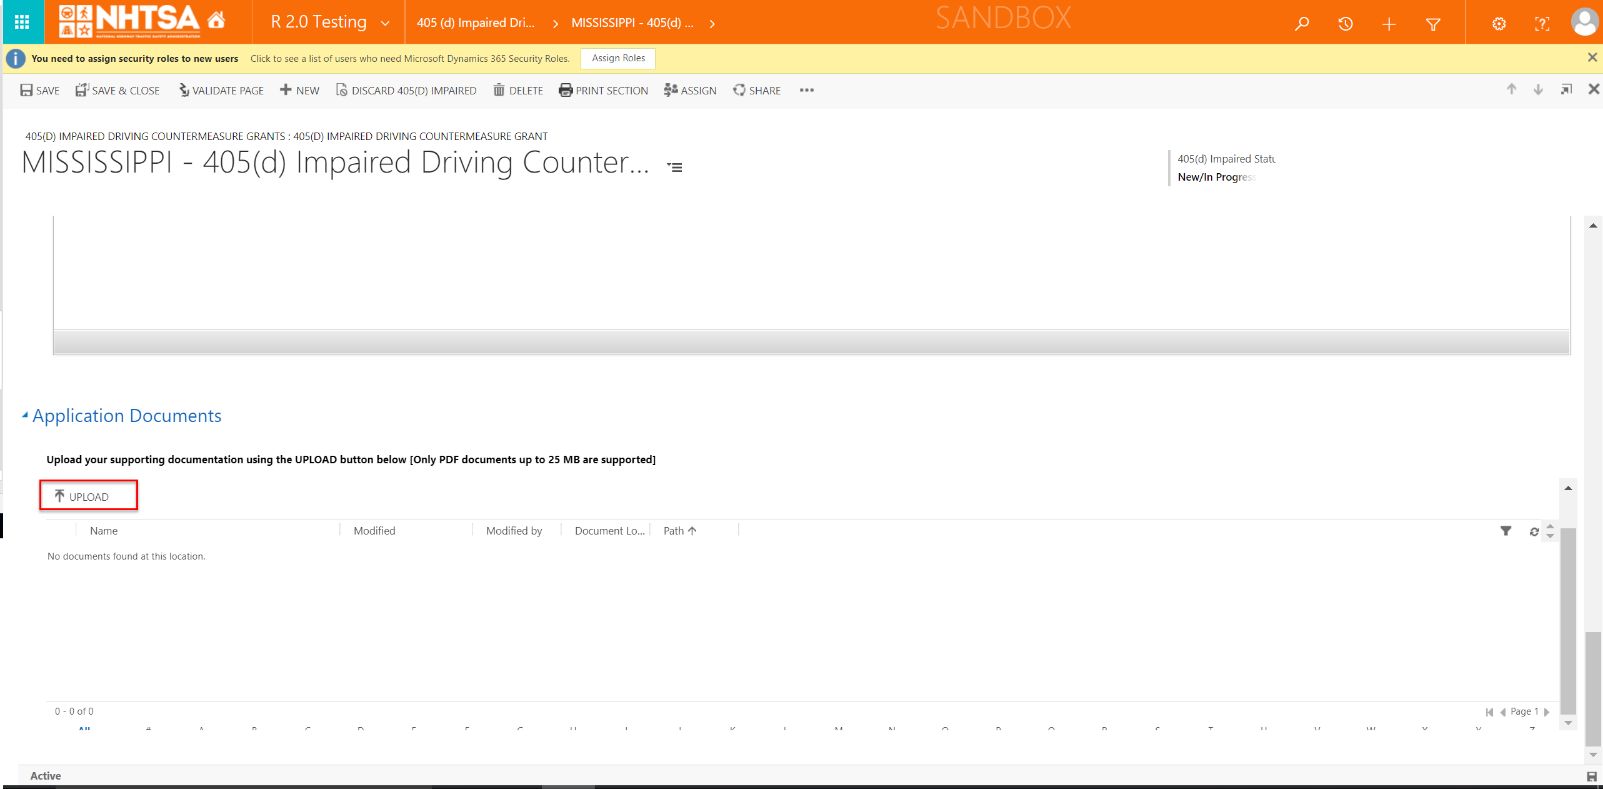1603x789 pixels.
Task: Click the New/In Progress status value
Action: click(x=1216, y=177)
